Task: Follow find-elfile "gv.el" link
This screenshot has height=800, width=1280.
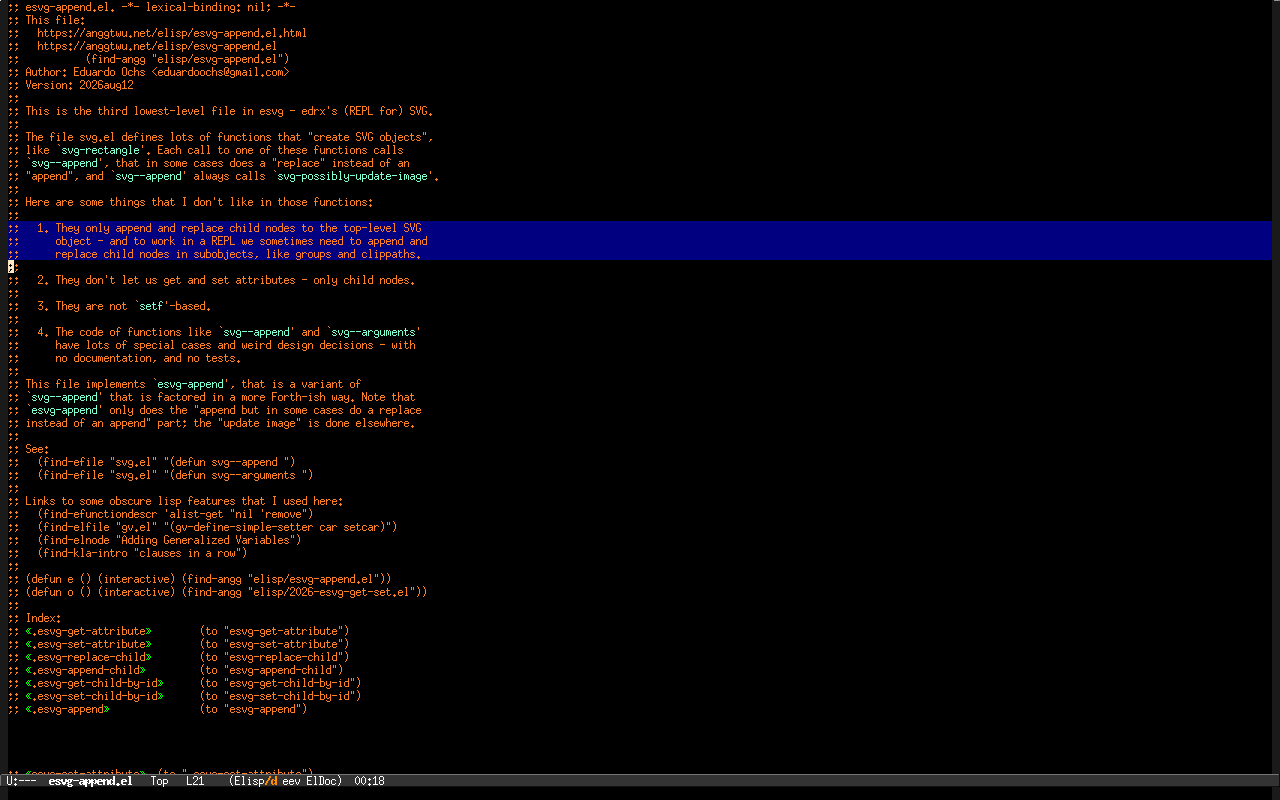Action: (x=217, y=527)
